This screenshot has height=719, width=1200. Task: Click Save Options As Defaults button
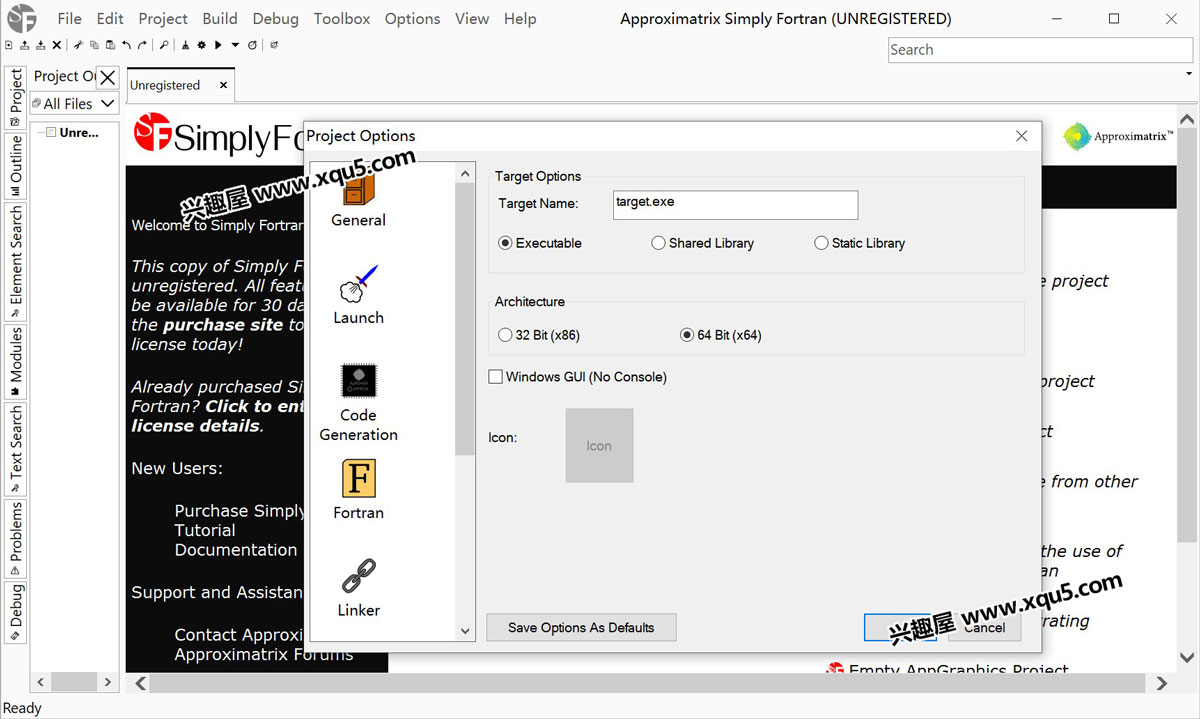pyautogui.click(x=581, y=627)
